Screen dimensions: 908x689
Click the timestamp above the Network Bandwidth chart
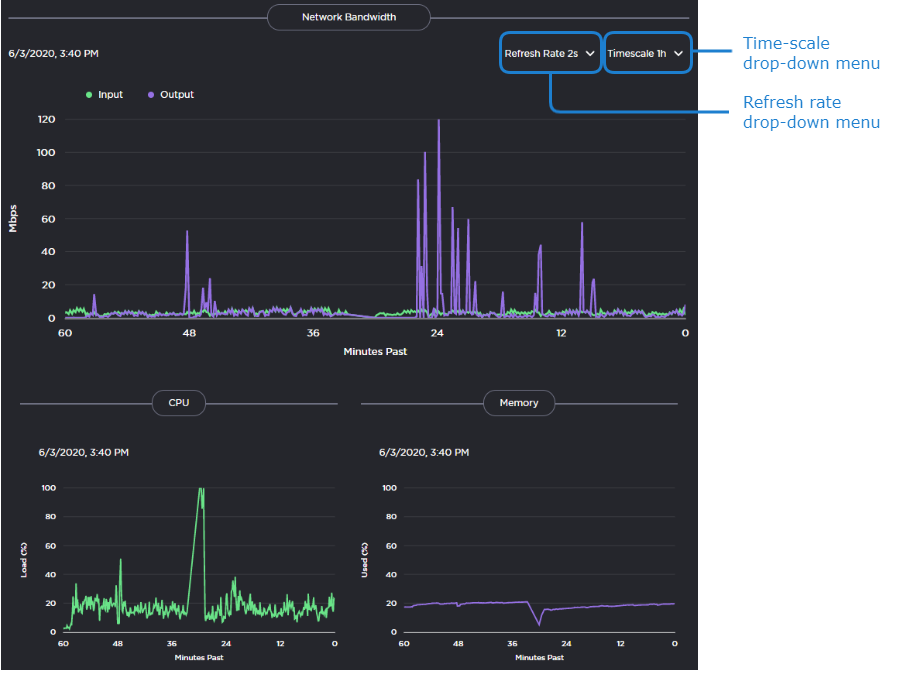click(54, 53)
